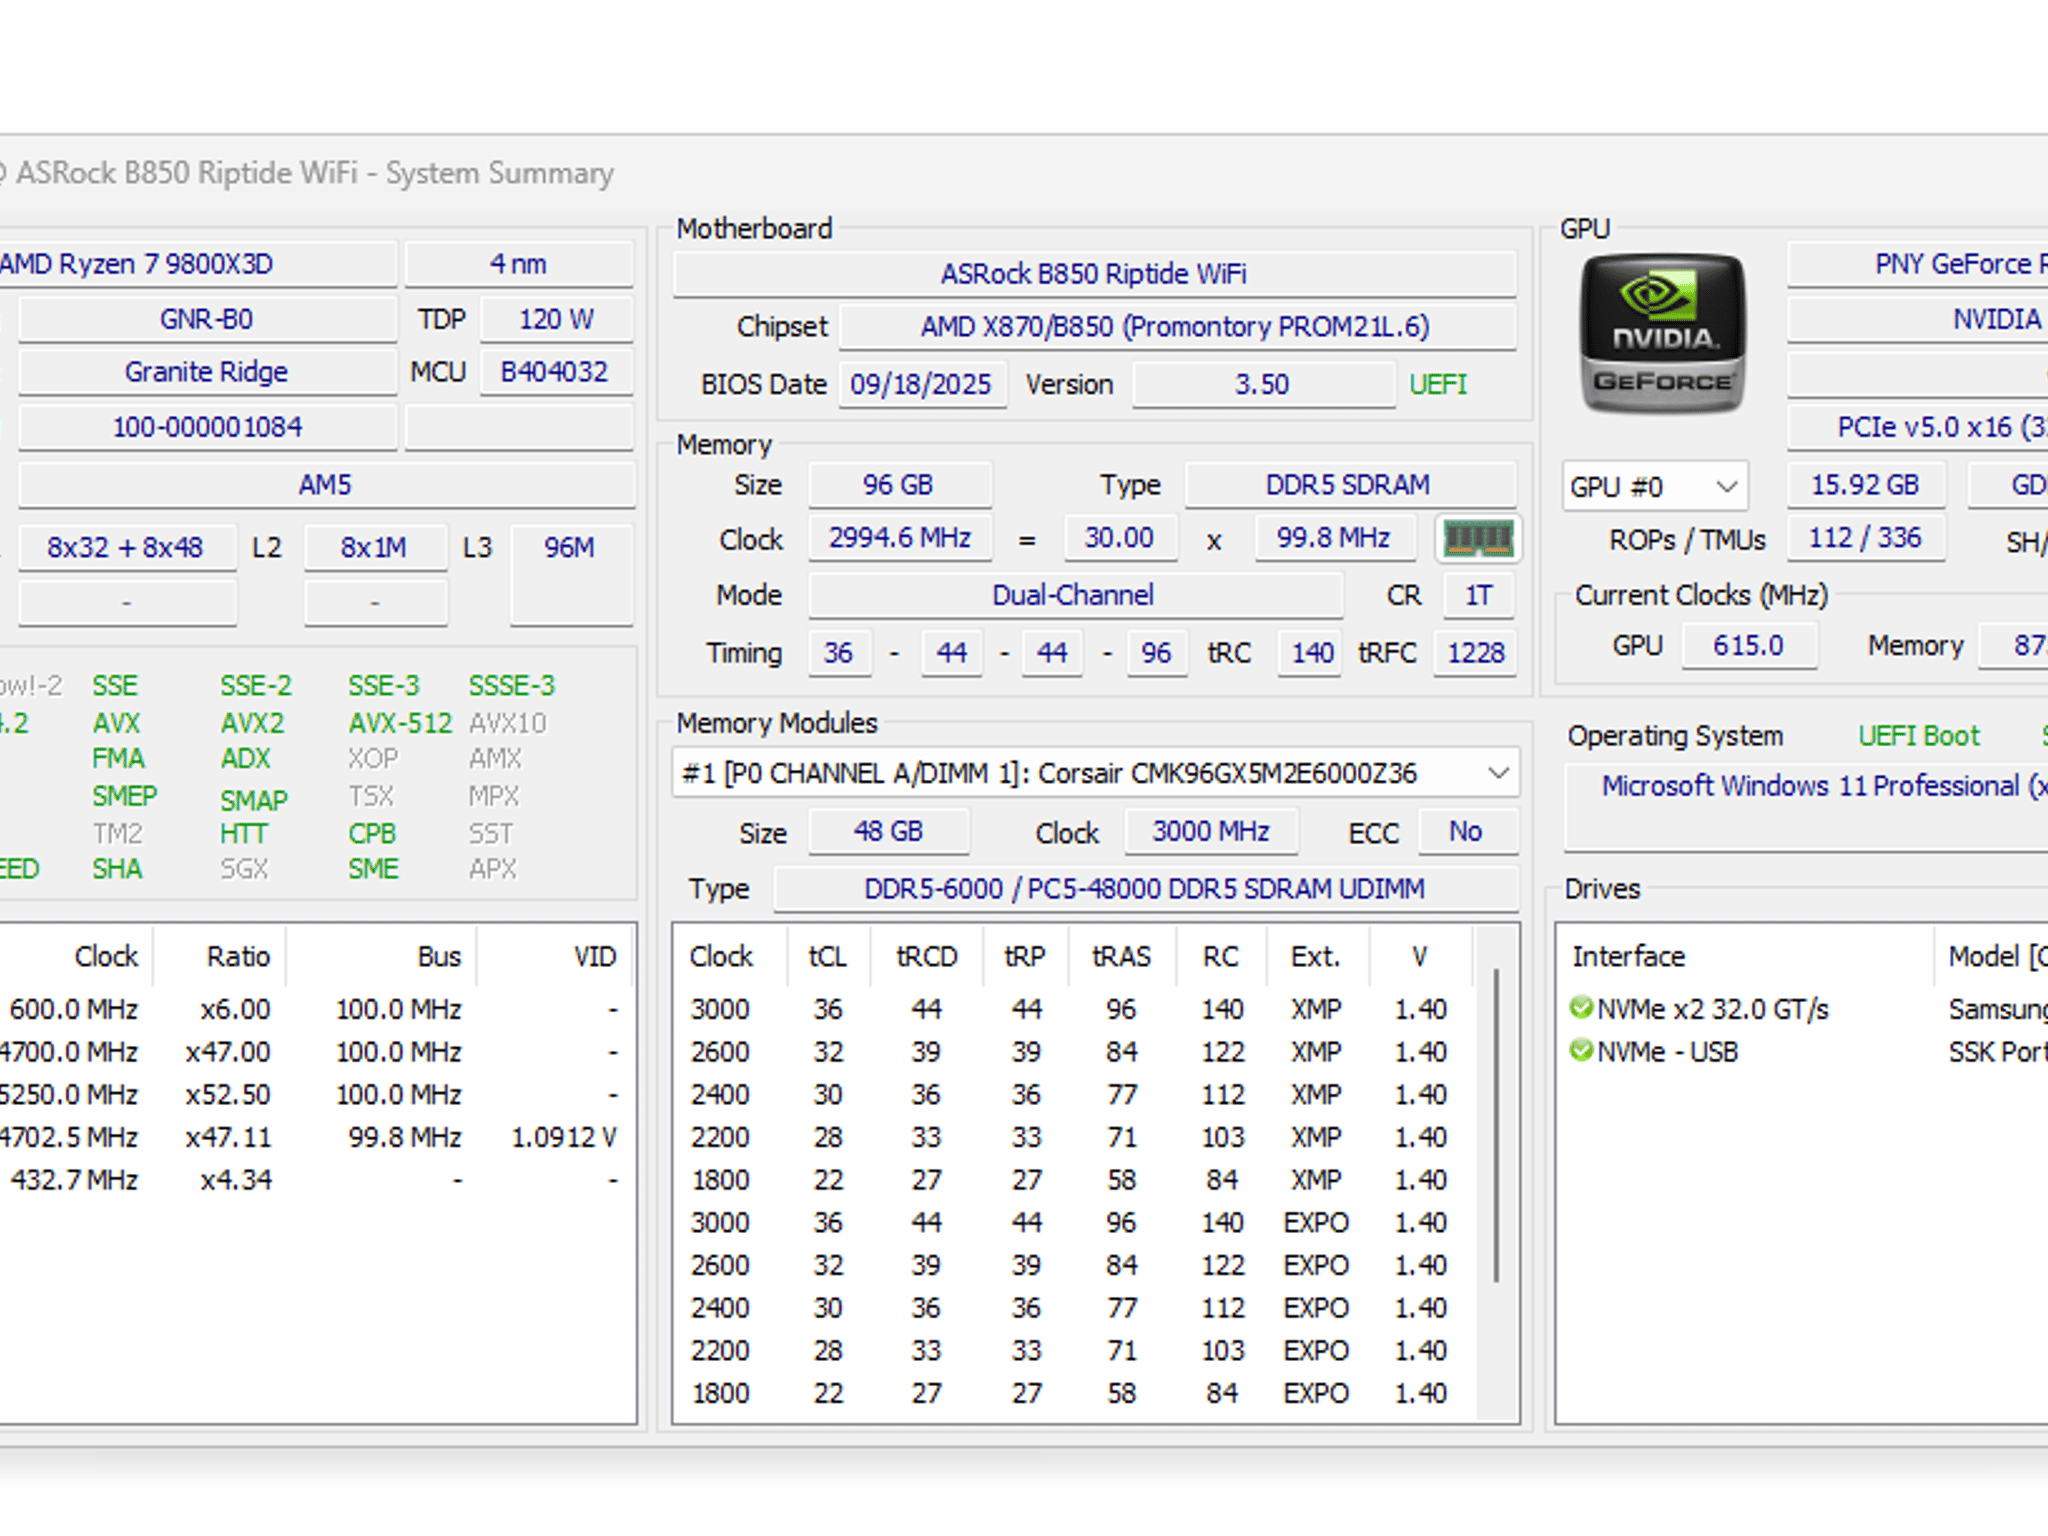The height and width of the screenshot is (1536, 2048).
Task: Click the Granite Ridge codename field
Action: coord(207,372)
